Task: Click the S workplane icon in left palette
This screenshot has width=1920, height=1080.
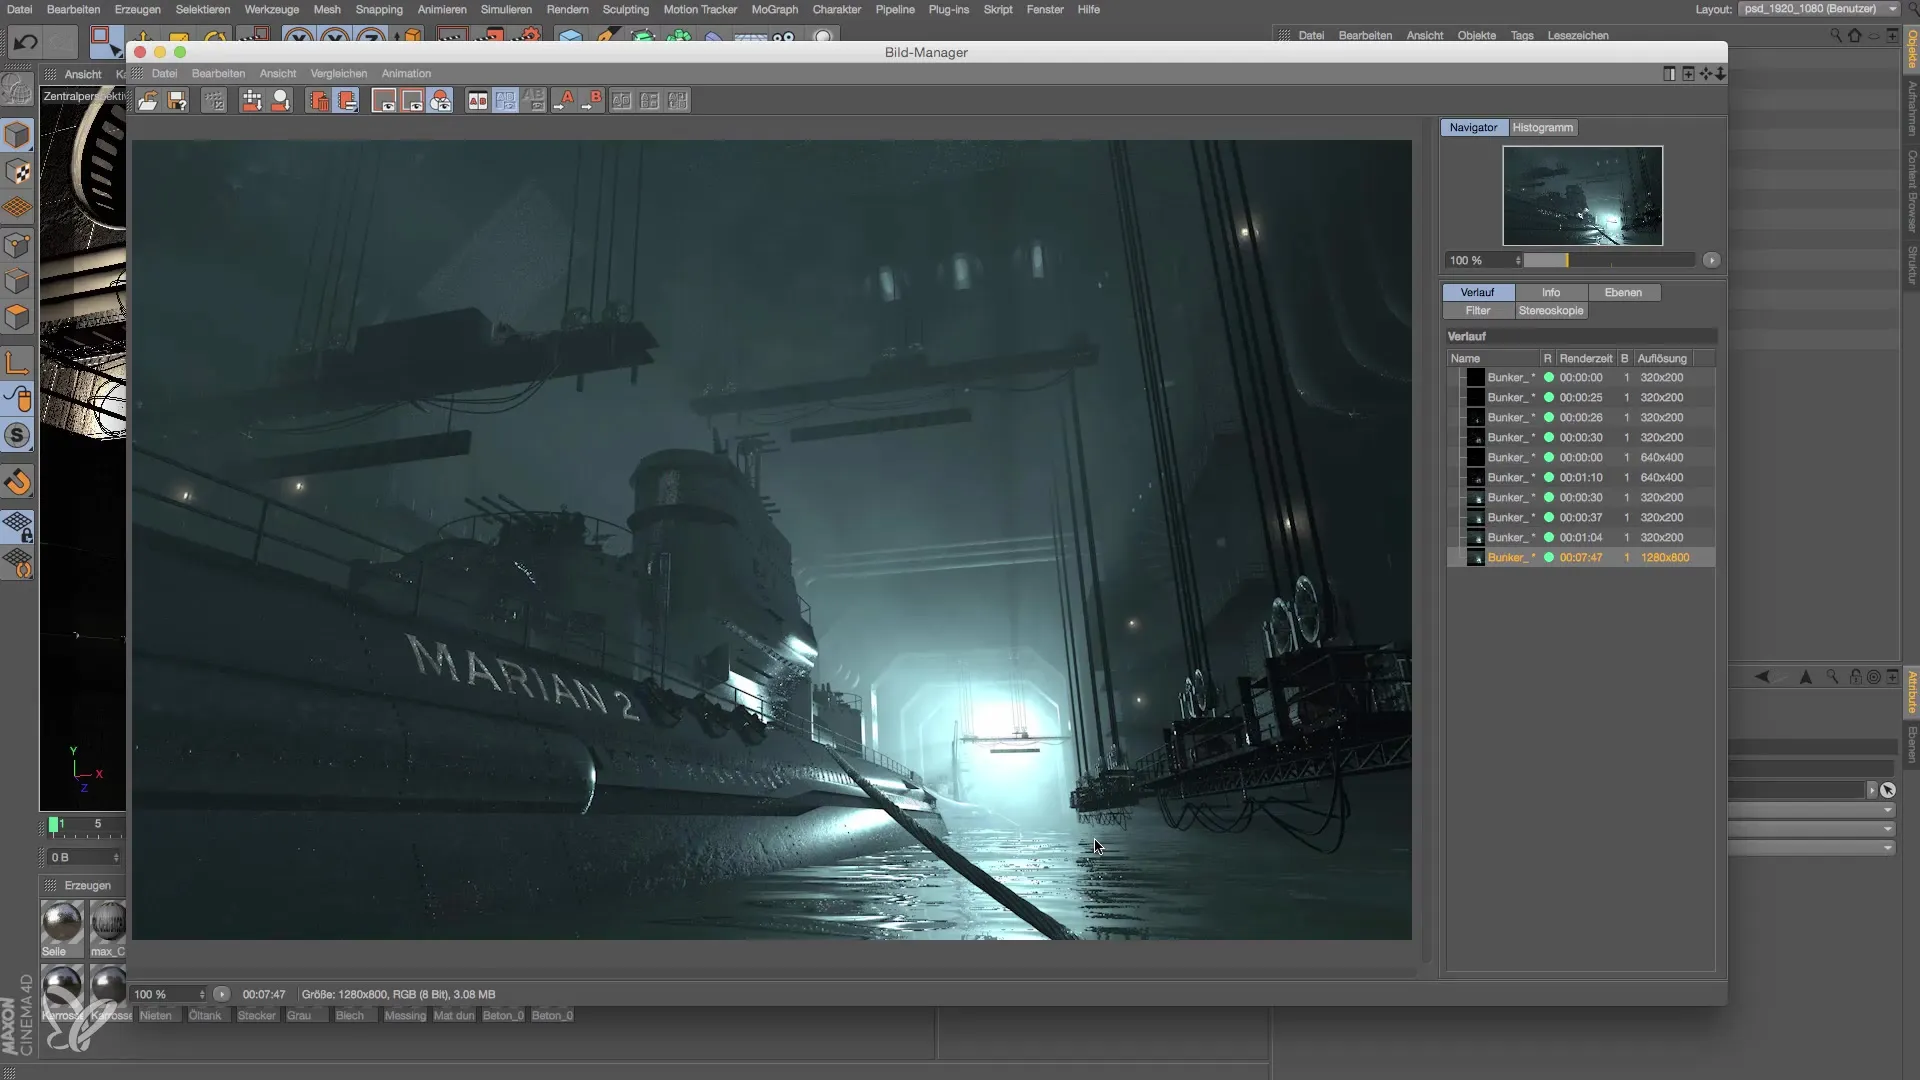Action: tap(17, 435)
